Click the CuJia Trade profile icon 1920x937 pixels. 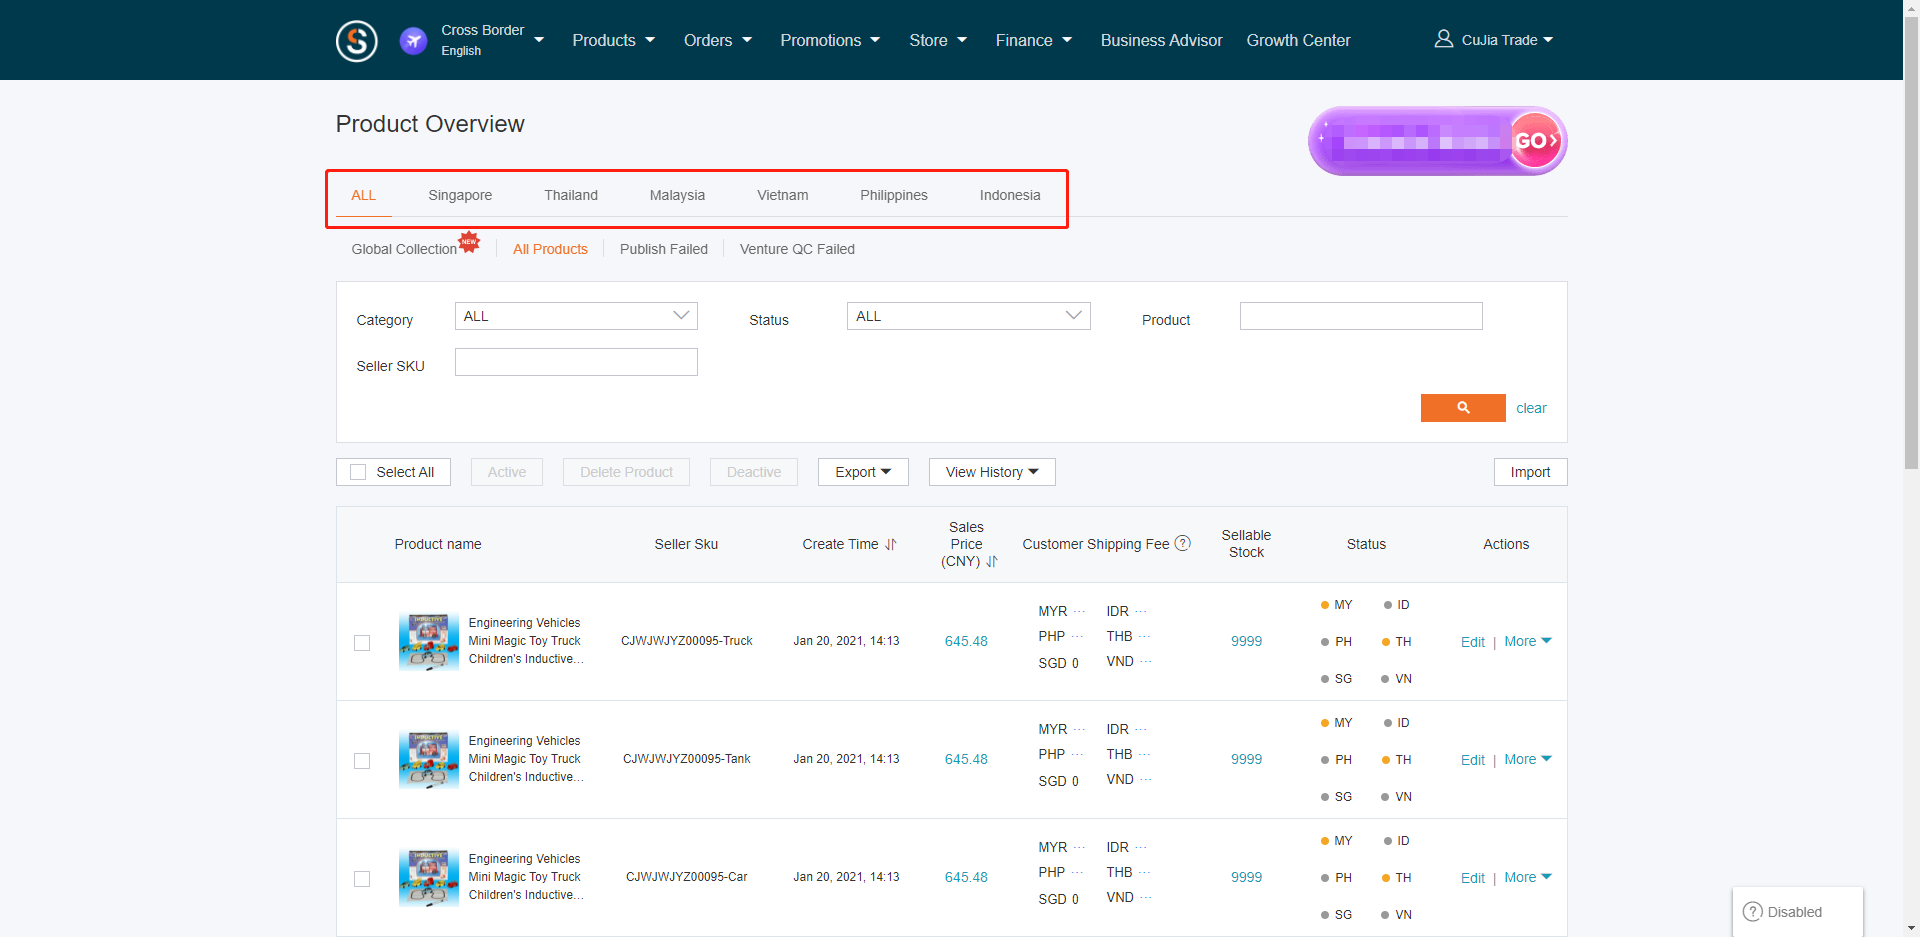tap(1443, 38)
